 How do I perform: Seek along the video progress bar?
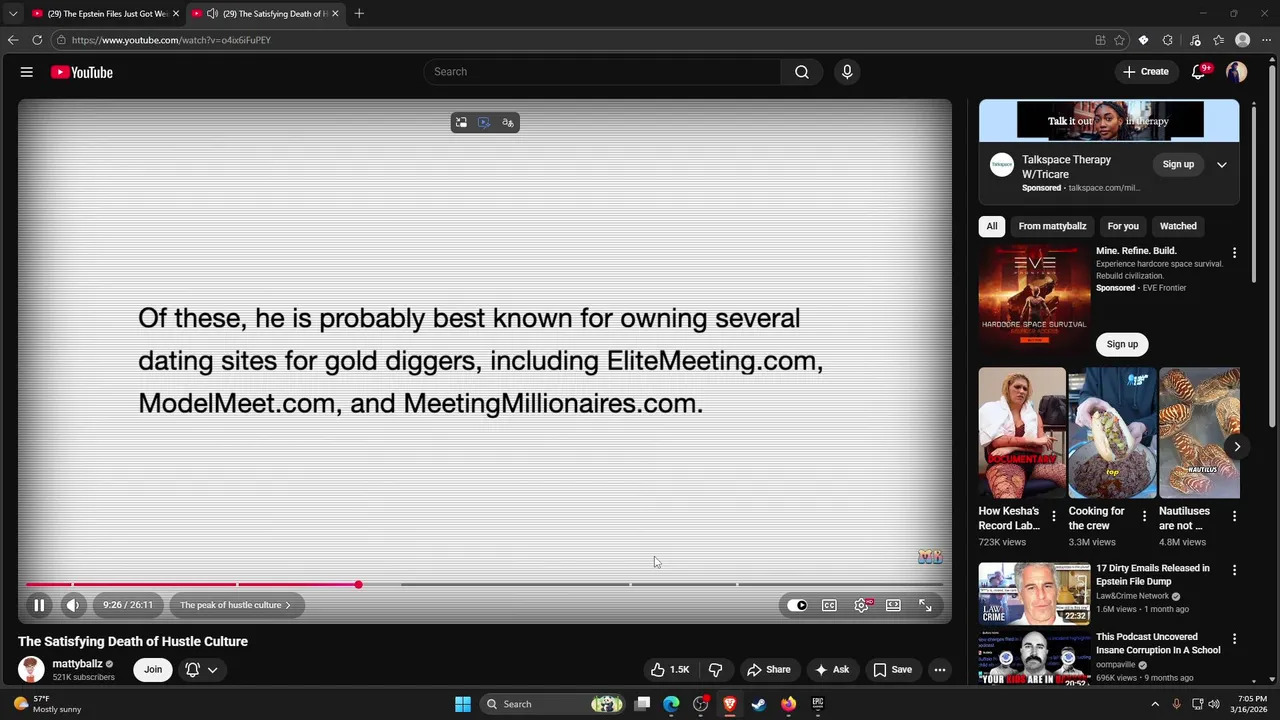tap(484, 584)
